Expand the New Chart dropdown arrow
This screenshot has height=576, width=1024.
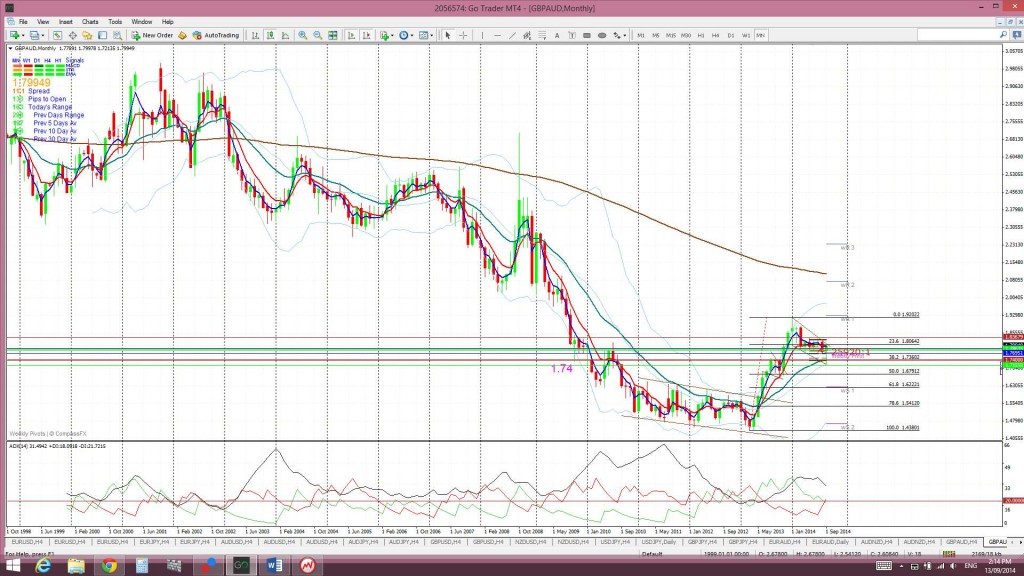23,36
